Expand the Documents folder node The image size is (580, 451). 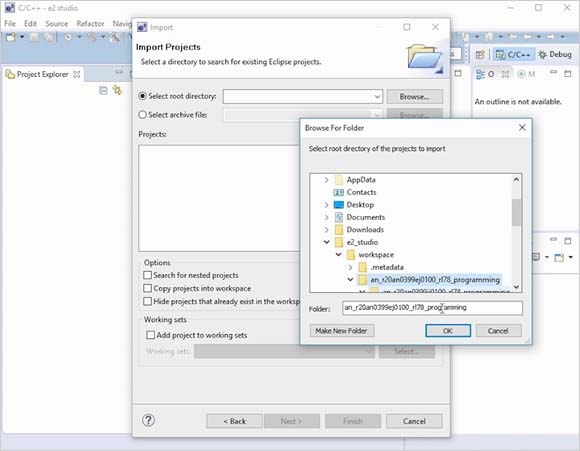[326, 217]
